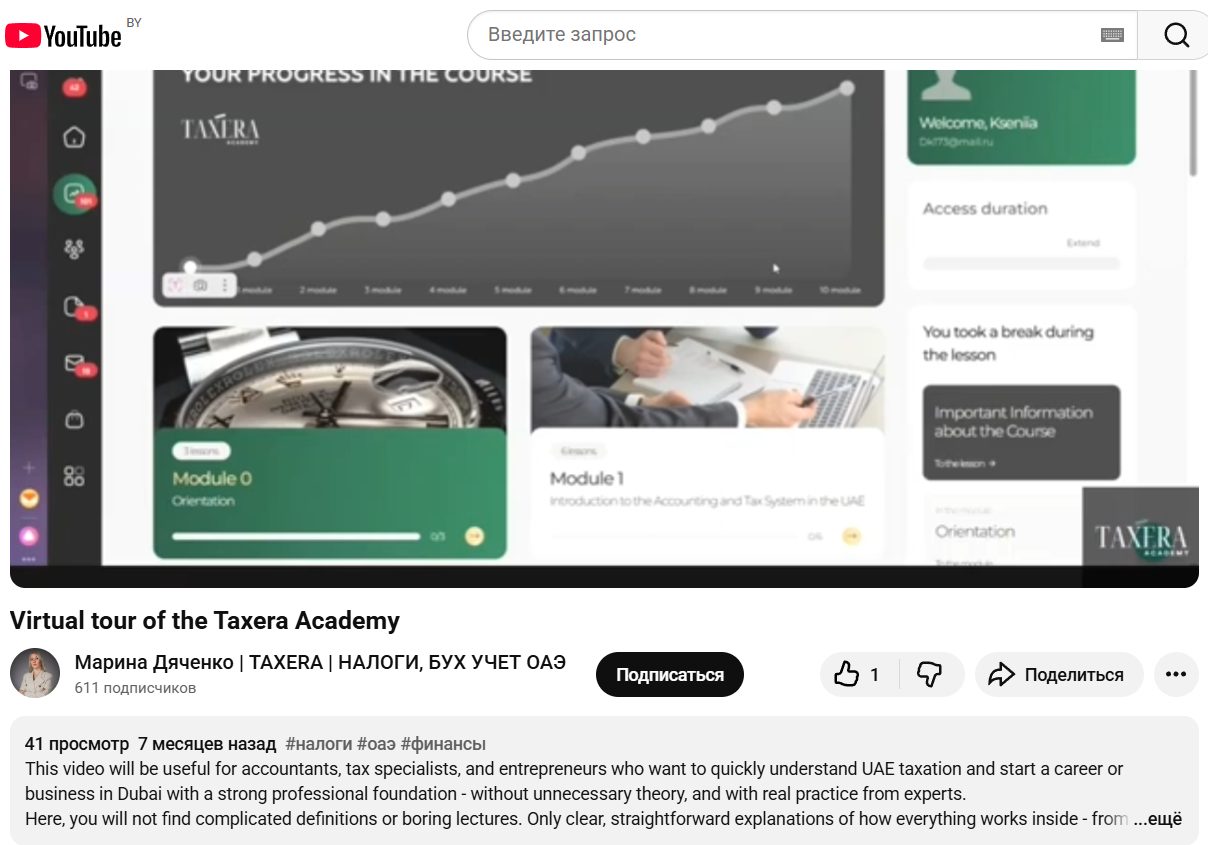Click the YouTube logo
Image resolution: width=1208 pixels, height=845 pixels.
63,36
